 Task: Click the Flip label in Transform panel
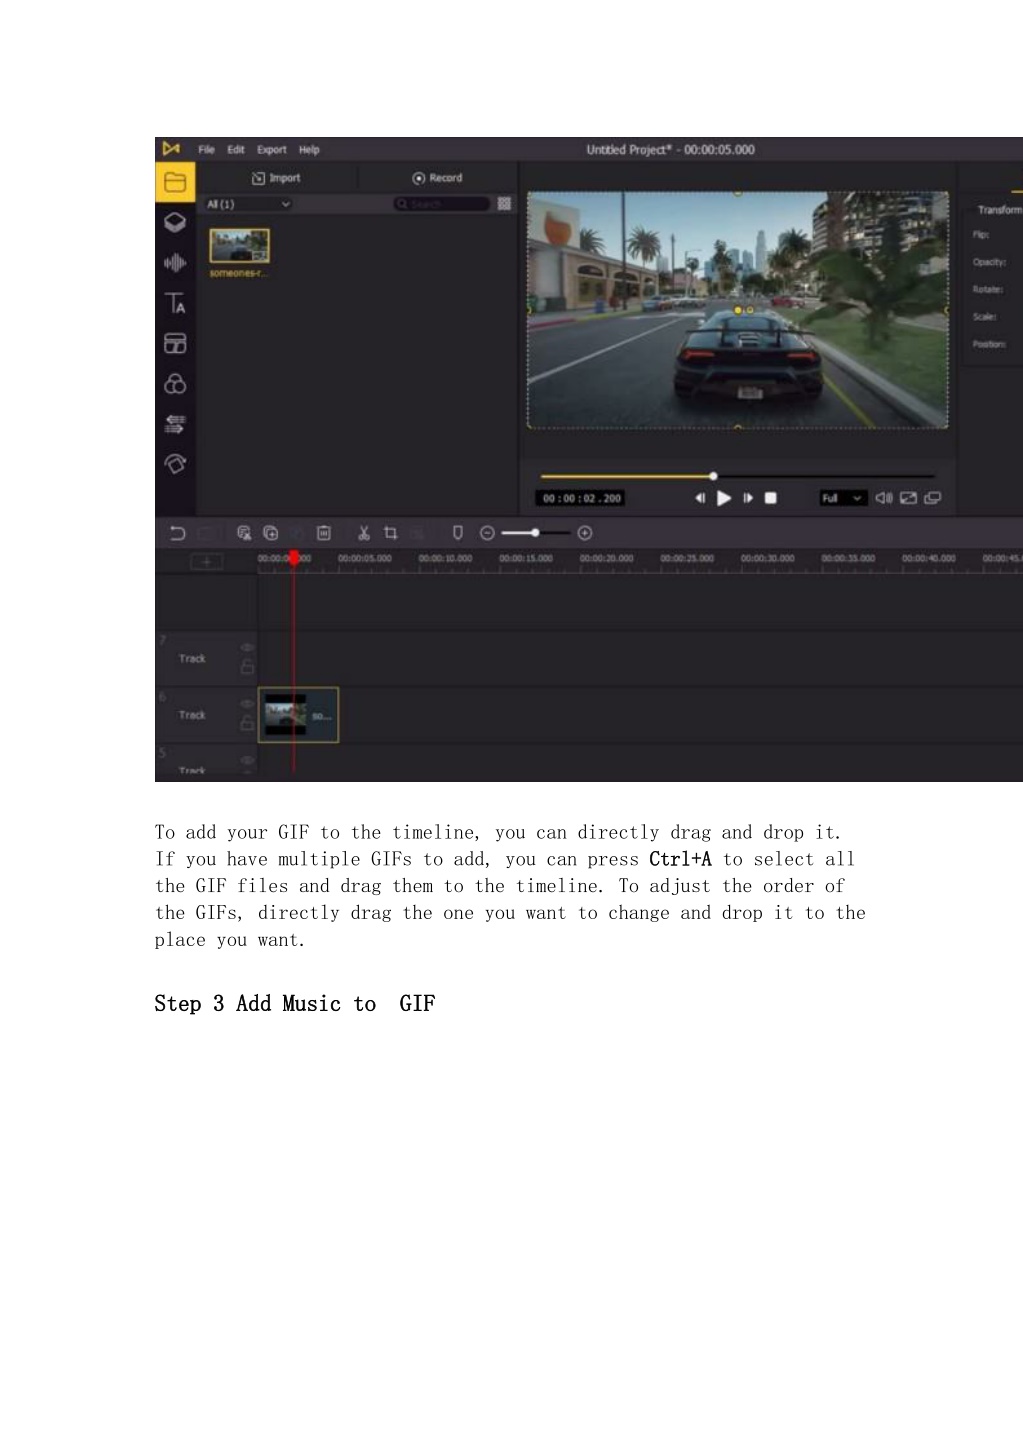tap(981, 235)
